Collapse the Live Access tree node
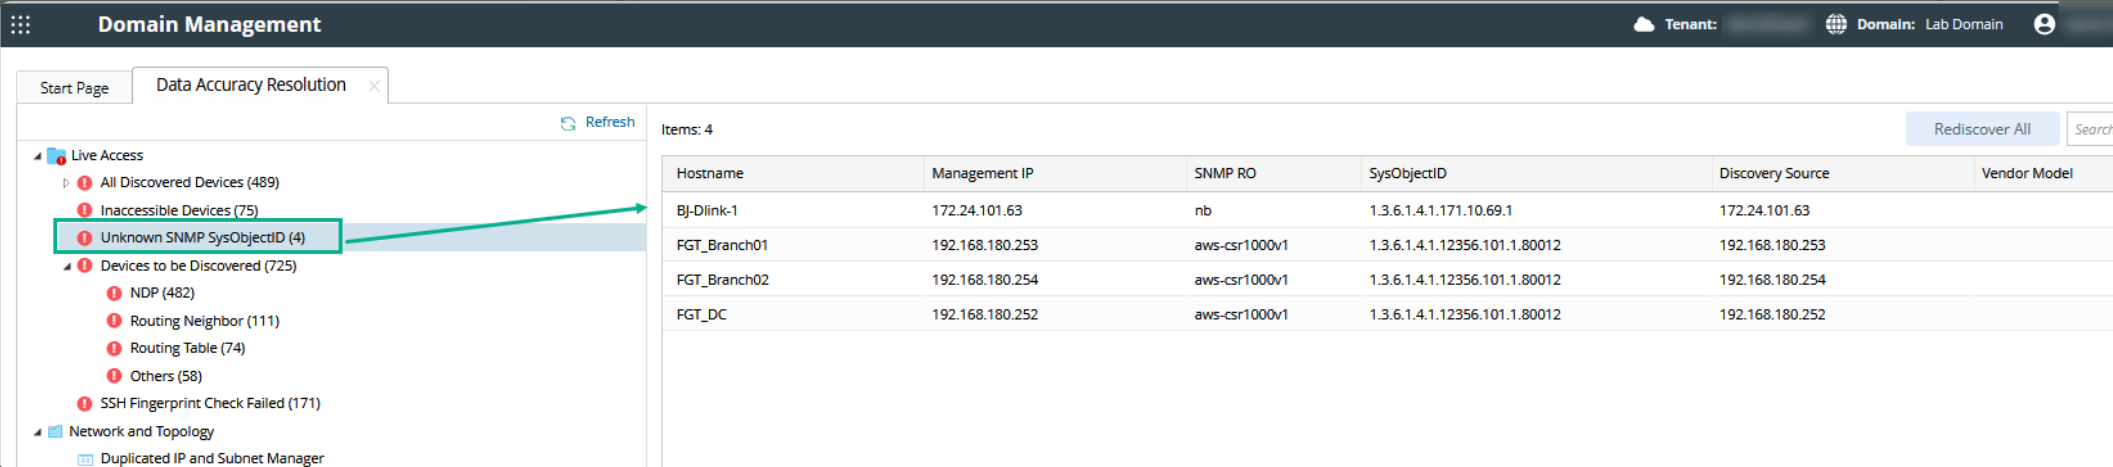Screen dimensions: 2113x467 [x=38, y=156]
